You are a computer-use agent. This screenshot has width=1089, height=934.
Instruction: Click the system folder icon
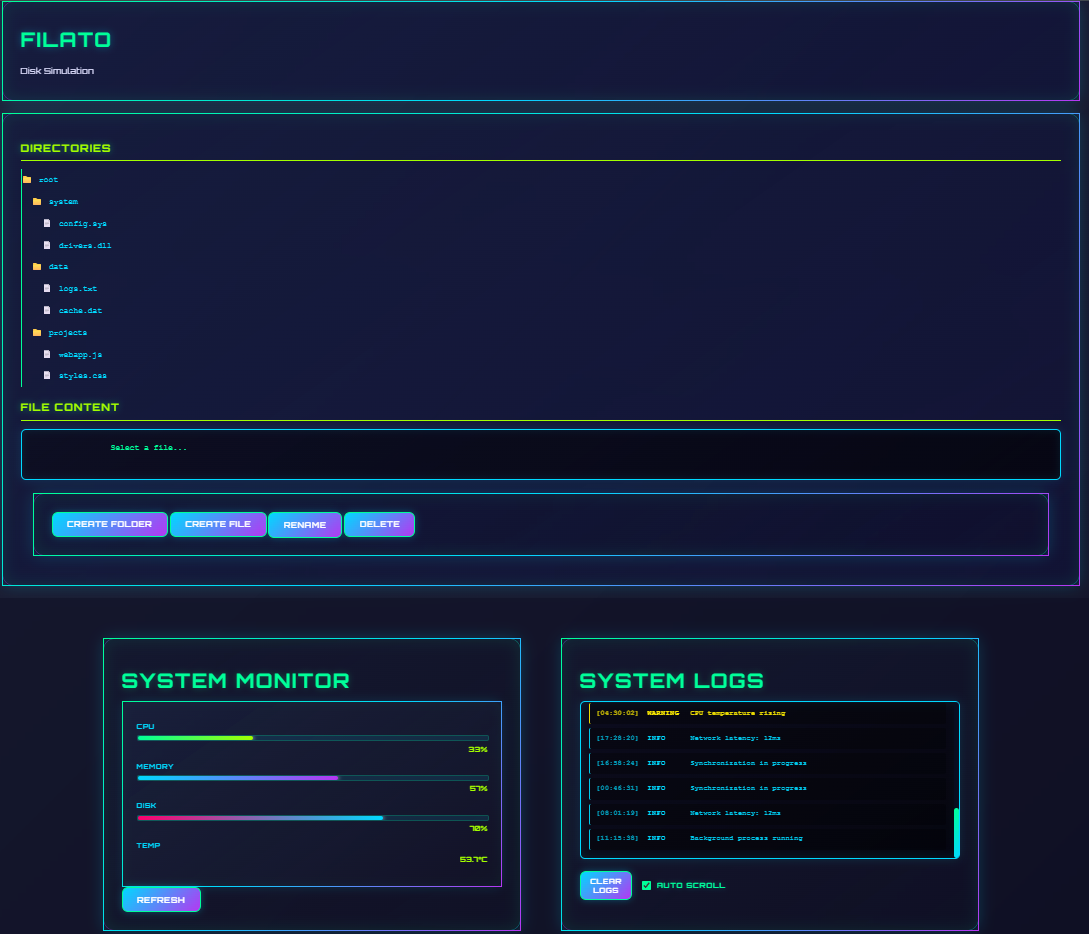pos(37,202)
